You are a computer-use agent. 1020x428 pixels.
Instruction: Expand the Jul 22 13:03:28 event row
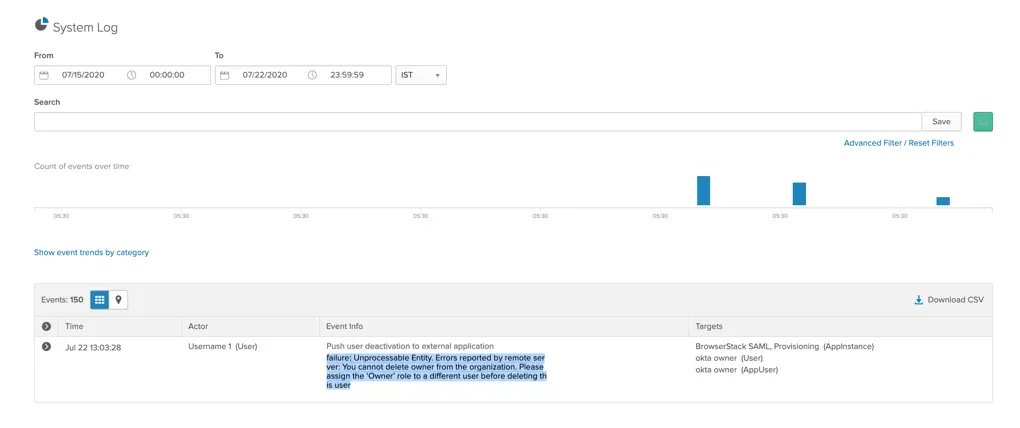46,347
